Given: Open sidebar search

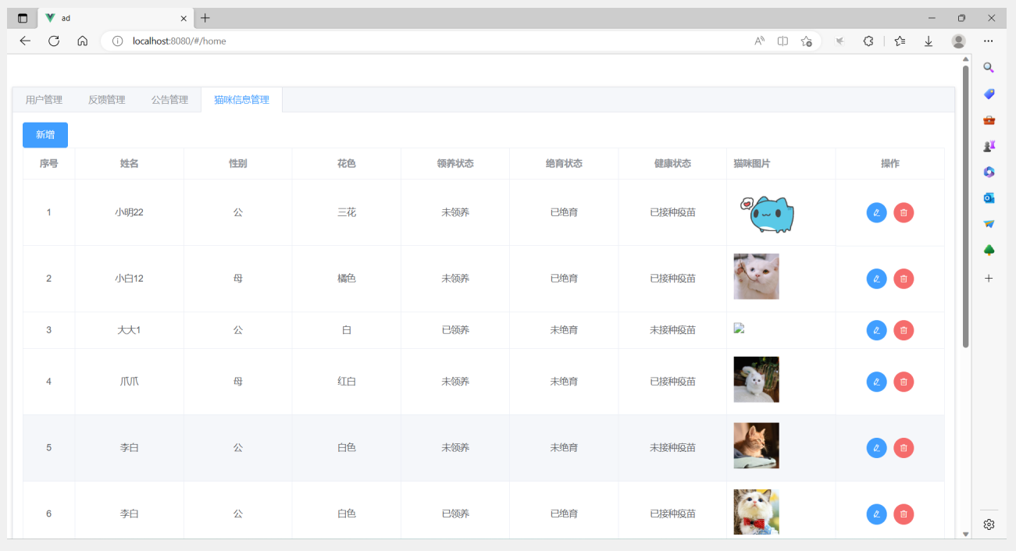Looking at the screenshot, I should tap(989, 67).
